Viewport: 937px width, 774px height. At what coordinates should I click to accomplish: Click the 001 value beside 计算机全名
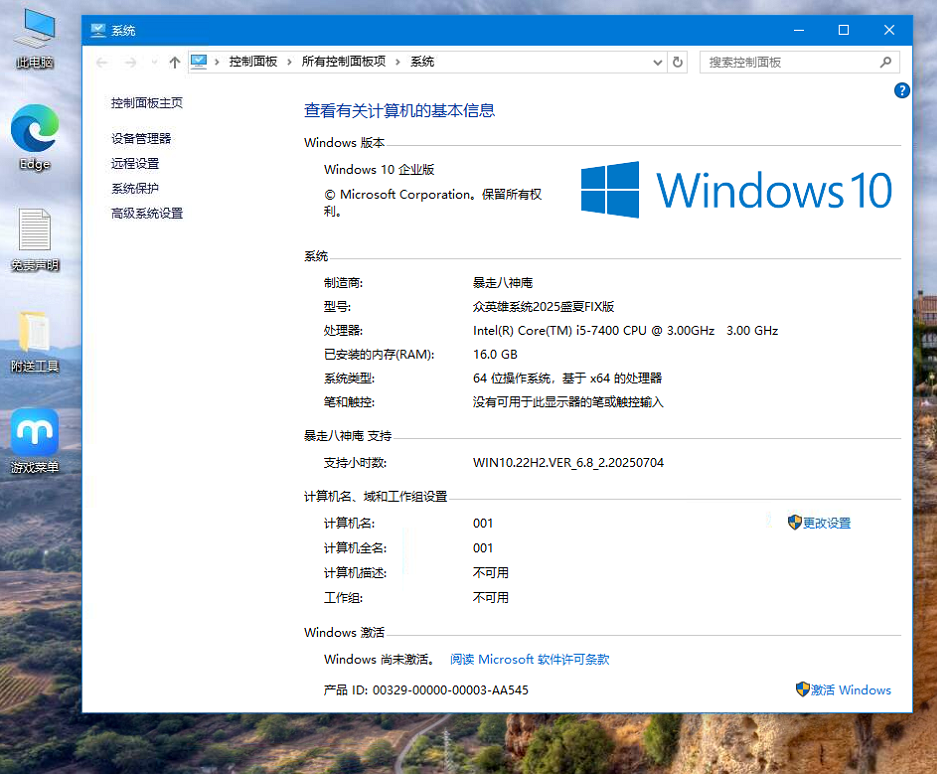483,548
